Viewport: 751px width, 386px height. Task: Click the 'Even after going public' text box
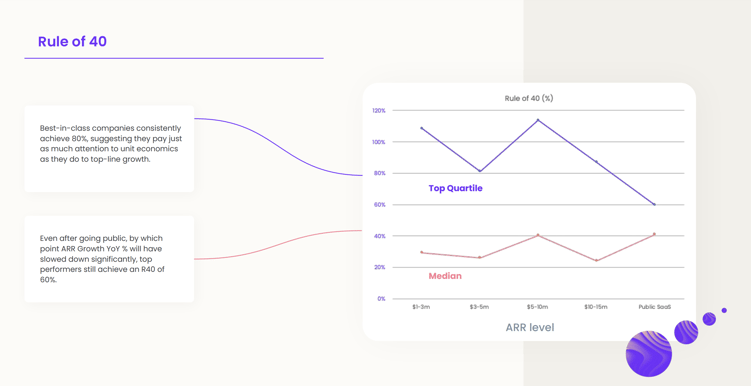[x=109, y=259]
